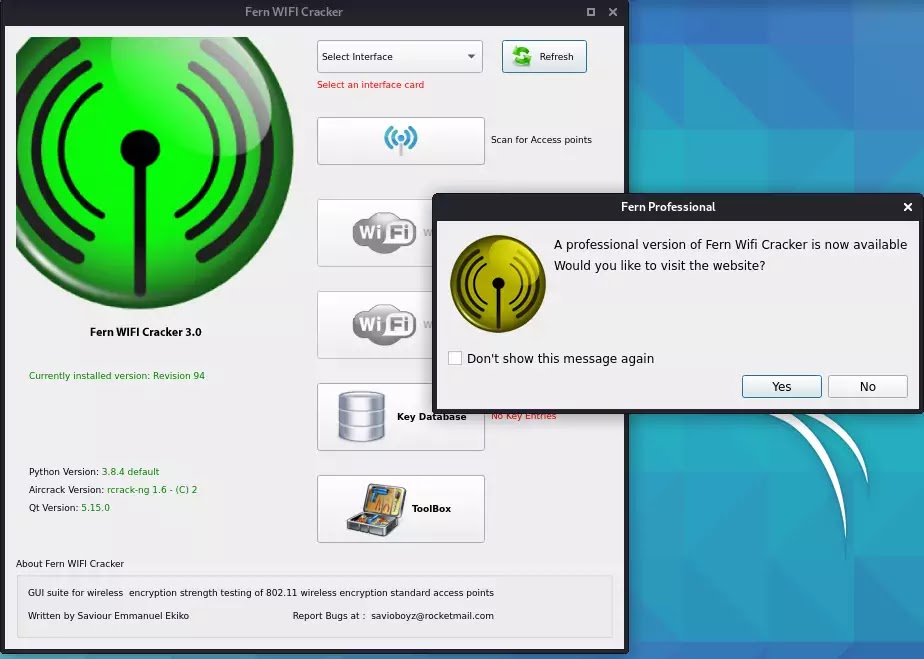Click the Aircrack Version text
This screenshot has width=924, height=659.
coord(113,489)
